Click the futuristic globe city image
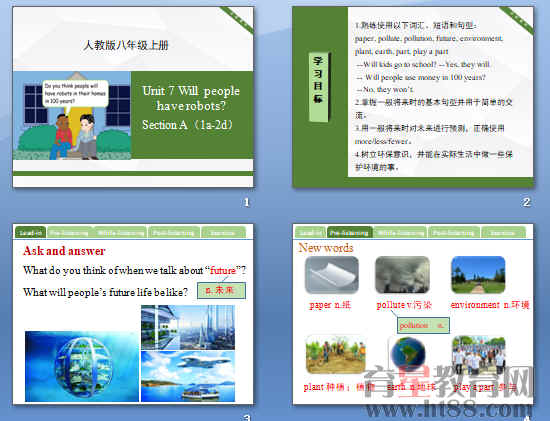Image resolution: width=550 pixels, height=421 pixels. click(82, 366)
